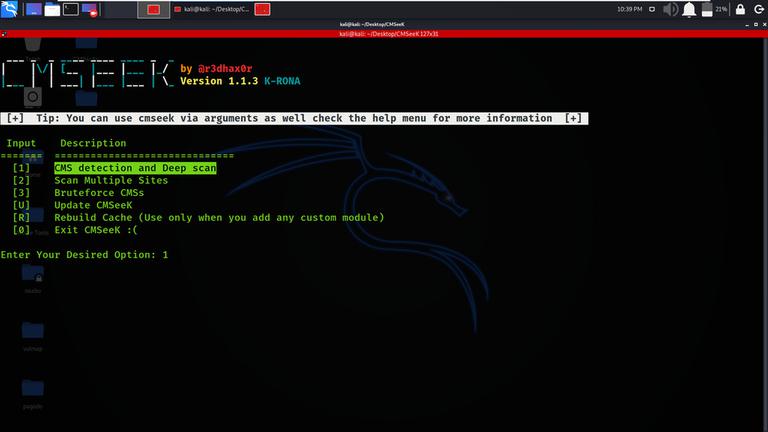Click the Input column header
The width and height of the screenshot is (768, 432).
point(21,143)
